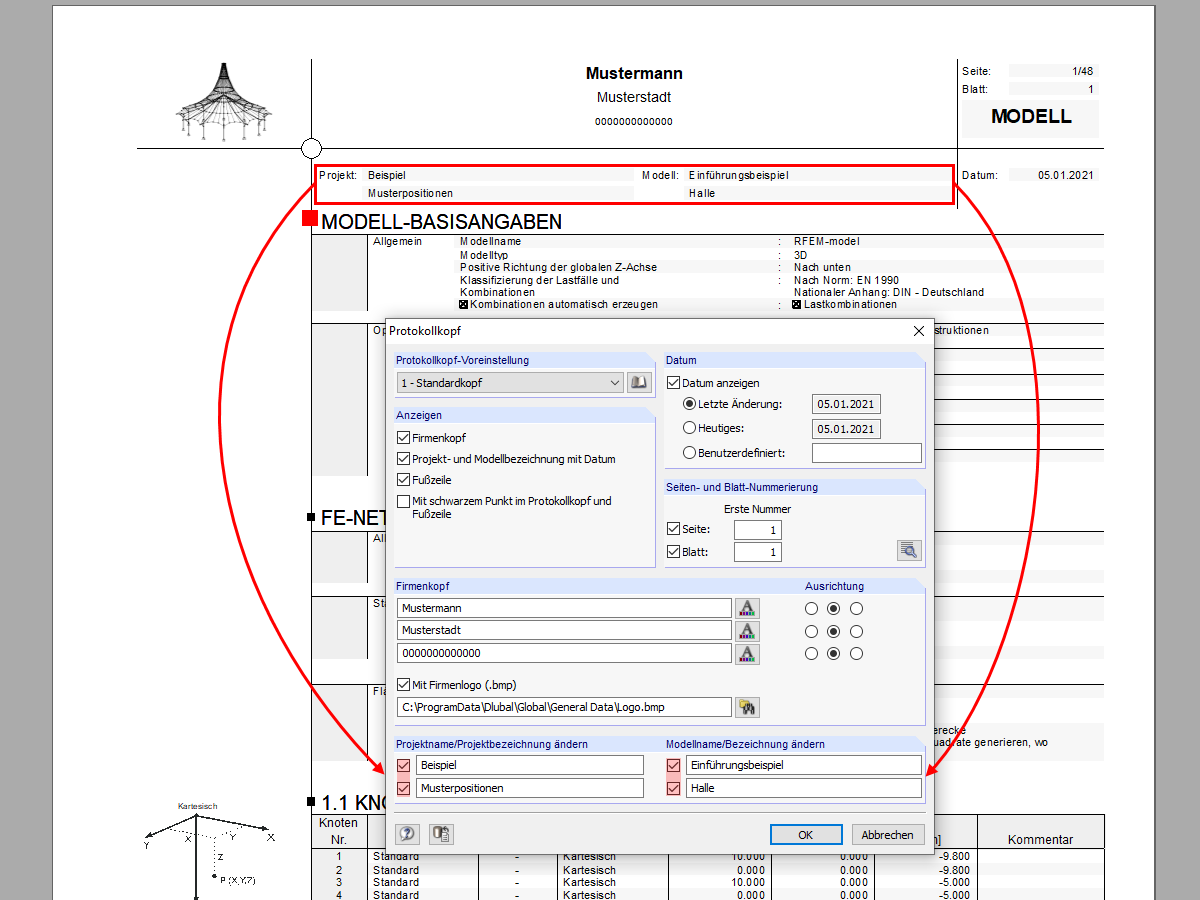Screen dimensions: 1200x900
Task: Open the header presets library book icon
Action: (x=638, y=382)
